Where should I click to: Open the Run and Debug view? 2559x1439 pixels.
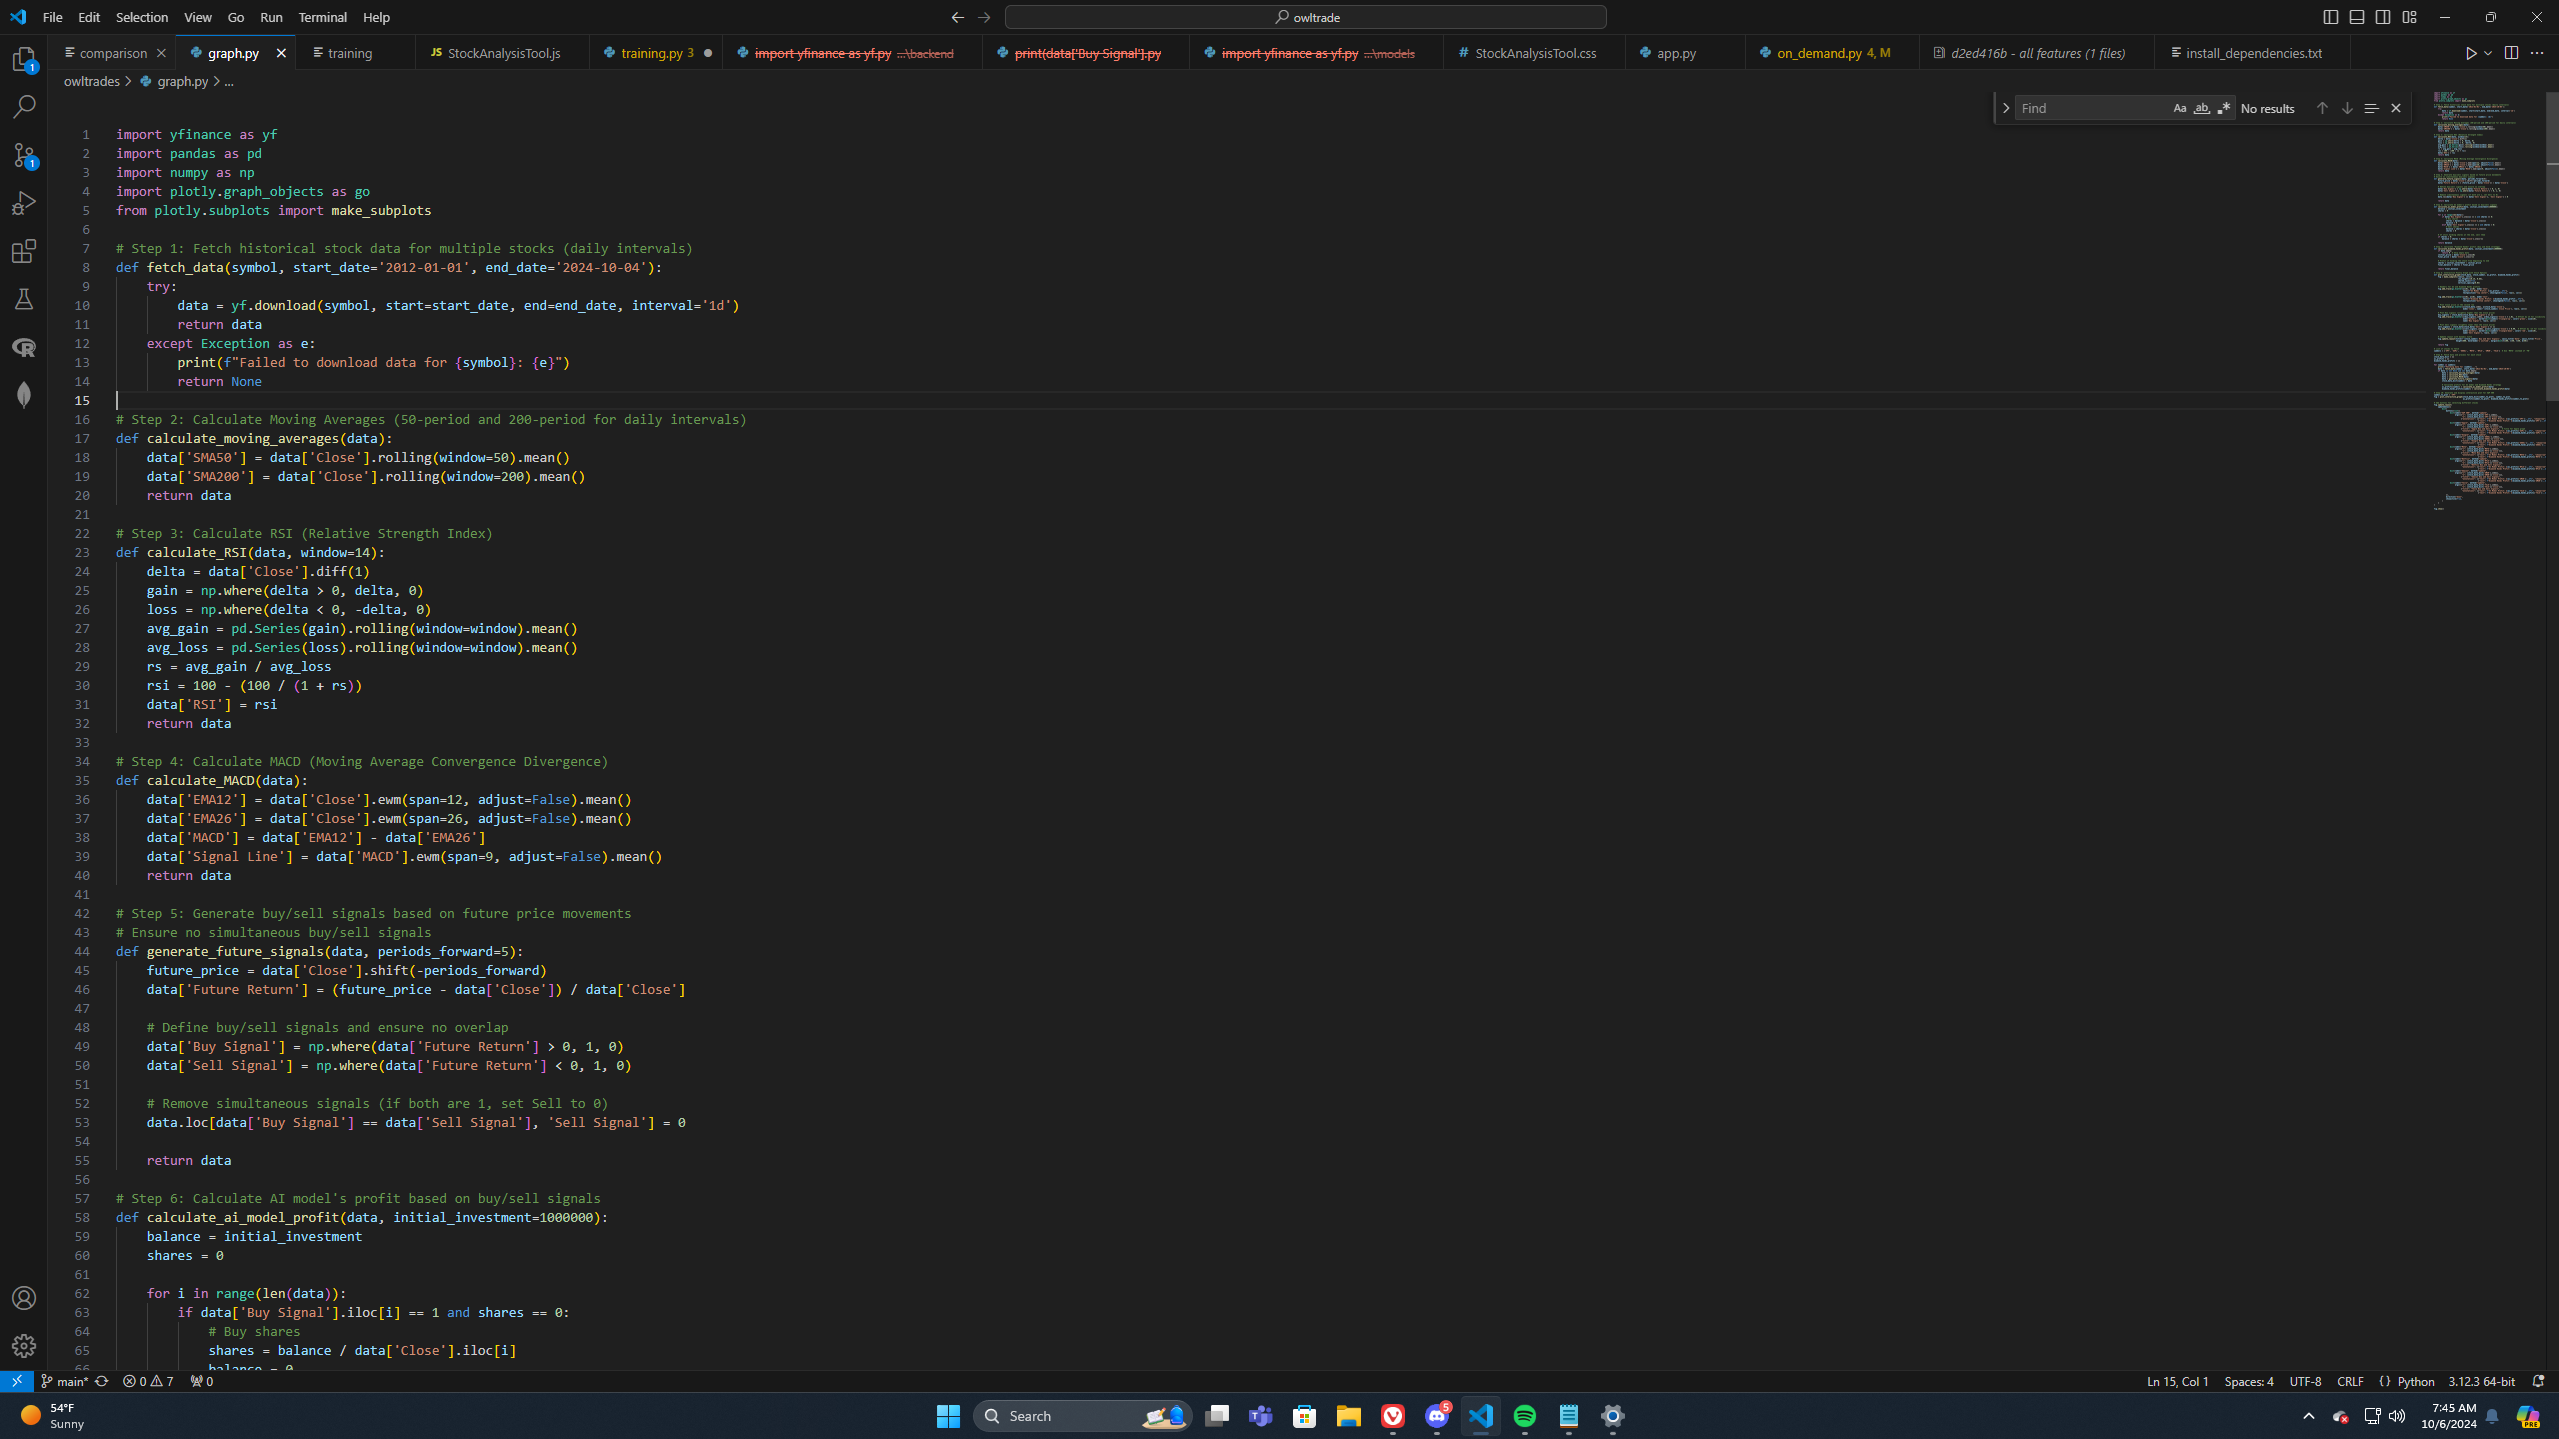(x=24, y=203)
